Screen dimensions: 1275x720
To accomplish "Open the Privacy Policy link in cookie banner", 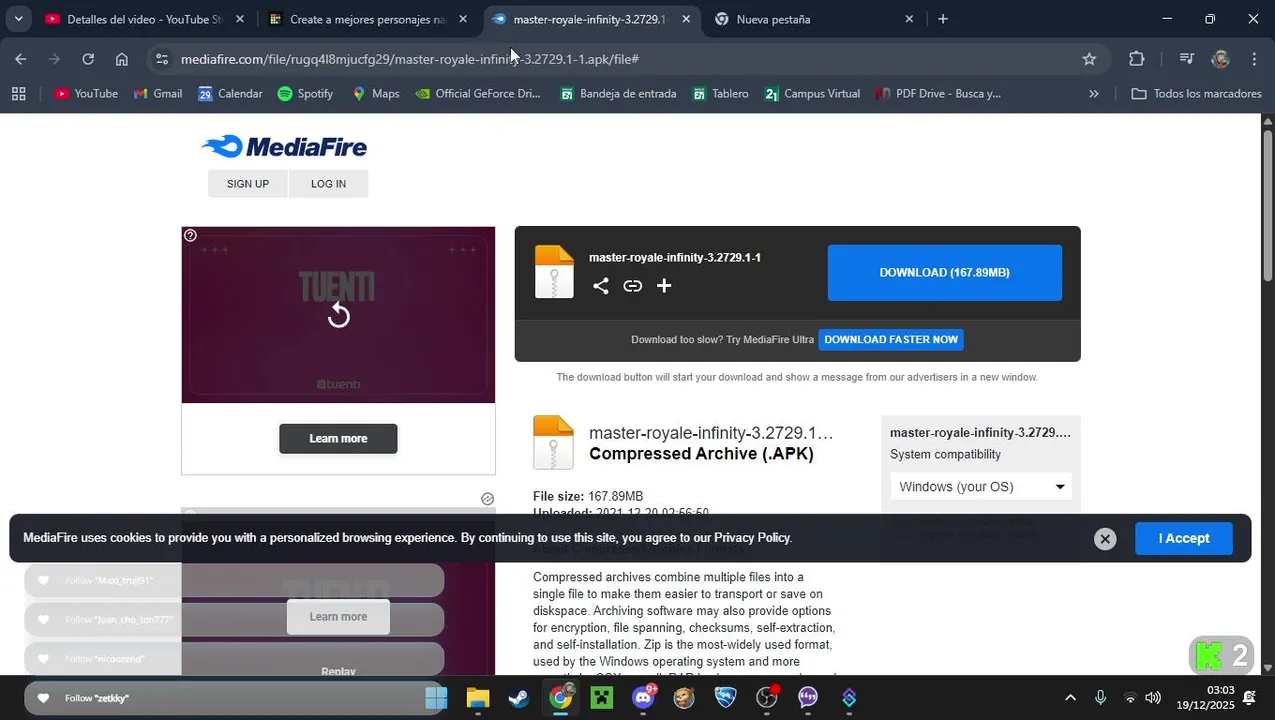I will [x=752, y=538].
